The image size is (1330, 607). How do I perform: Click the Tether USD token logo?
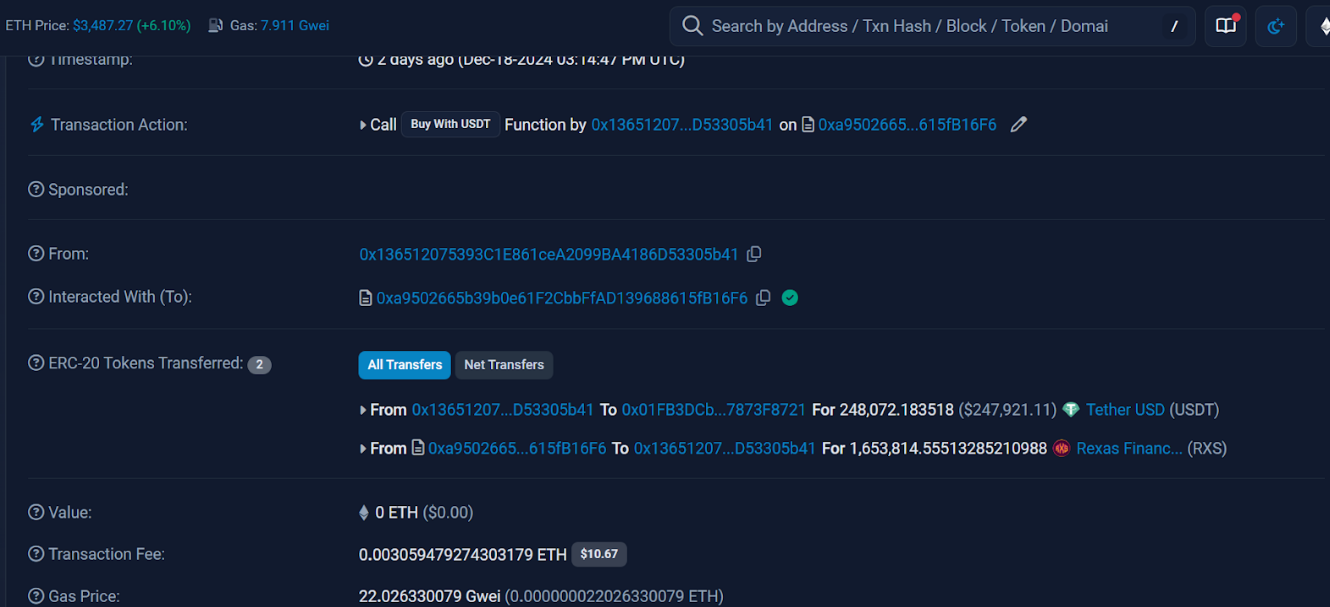tap(1072, 409)
